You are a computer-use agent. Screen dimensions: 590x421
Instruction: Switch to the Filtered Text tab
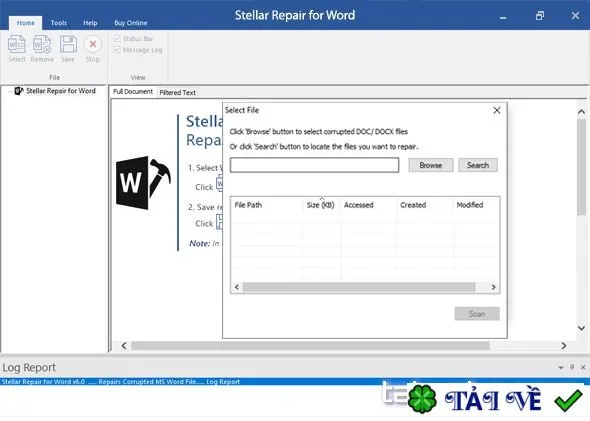click(178, 93)
